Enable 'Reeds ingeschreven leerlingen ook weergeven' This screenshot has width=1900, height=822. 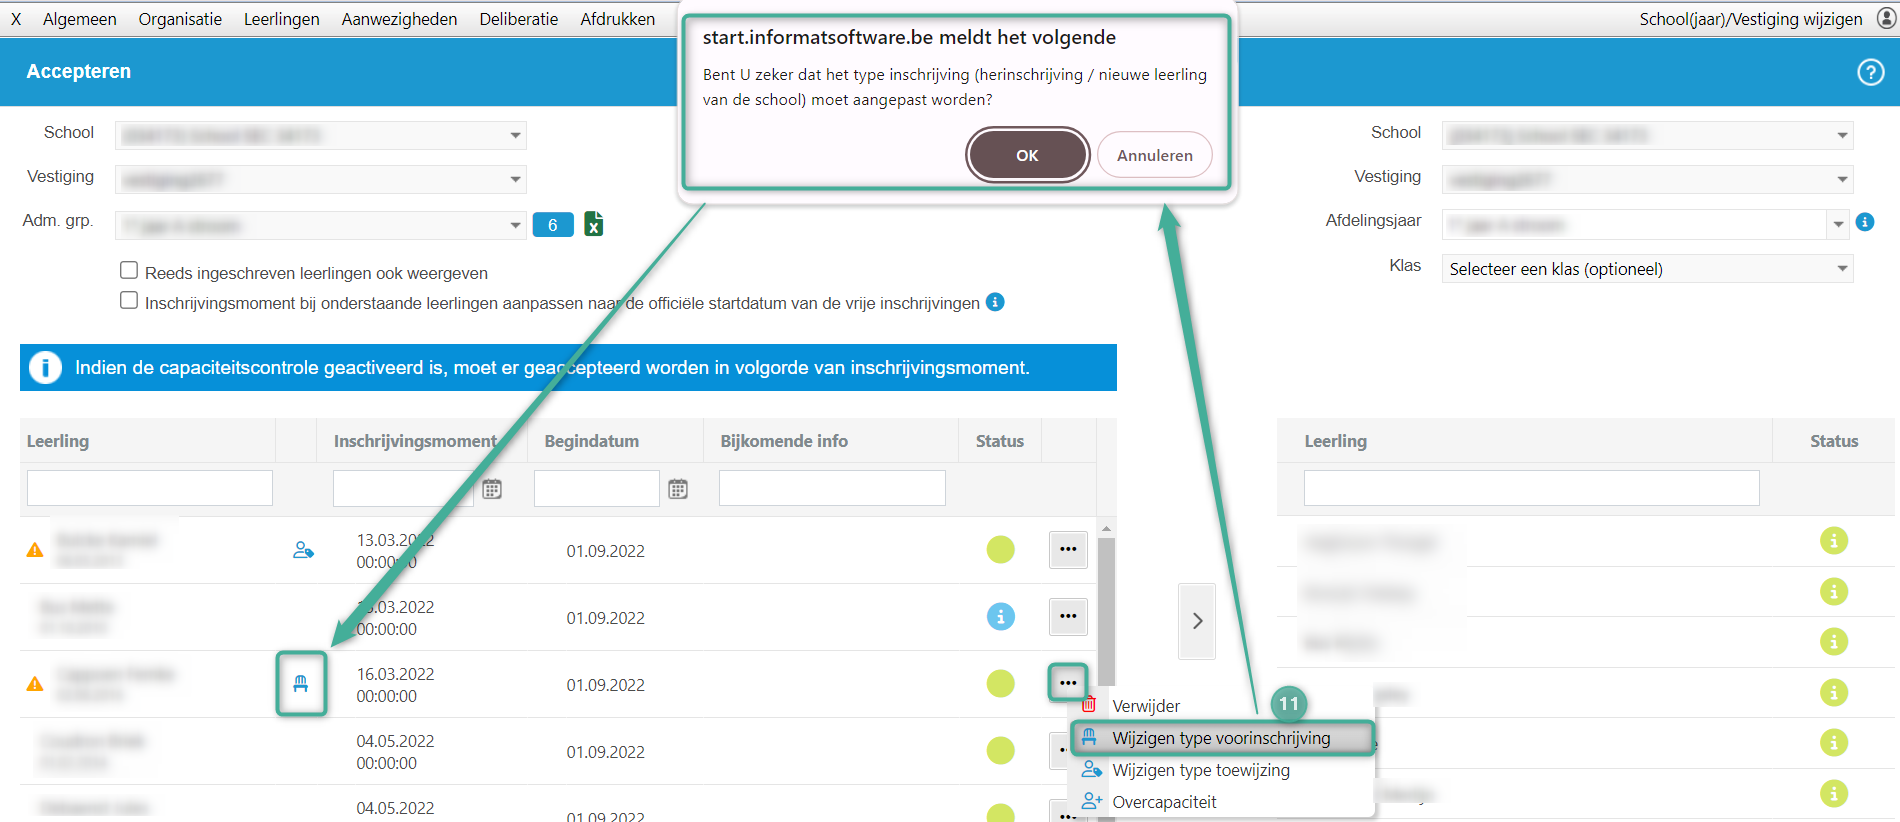point(129,271)
